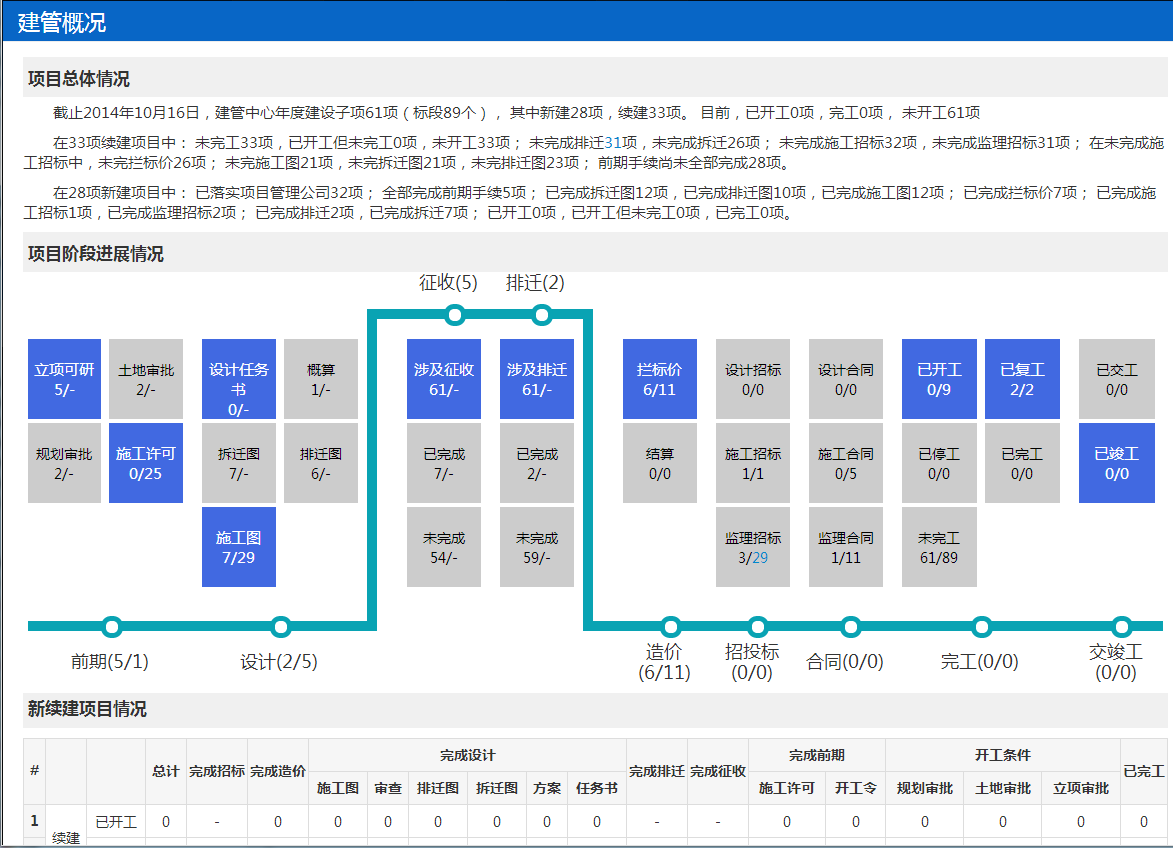Select the 设计(2/5) timeline node

tap(281, 627)
